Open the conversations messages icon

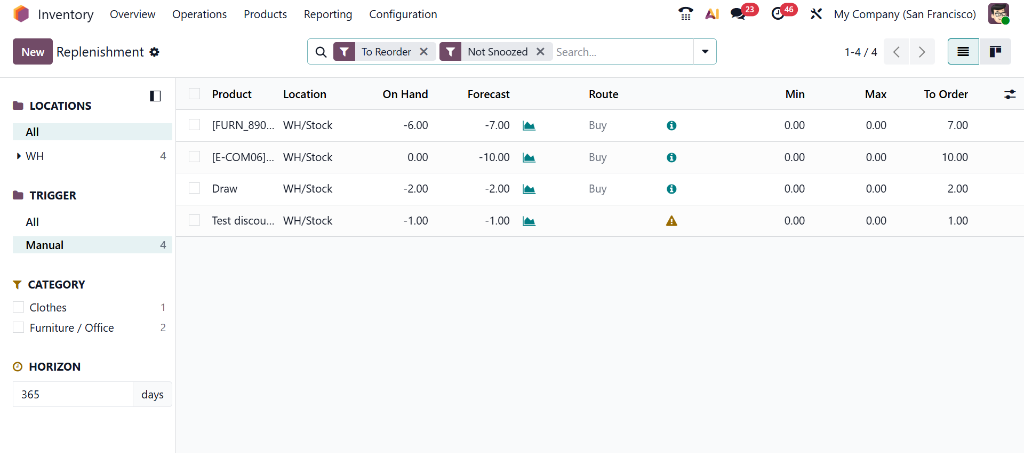click(738, 14)
